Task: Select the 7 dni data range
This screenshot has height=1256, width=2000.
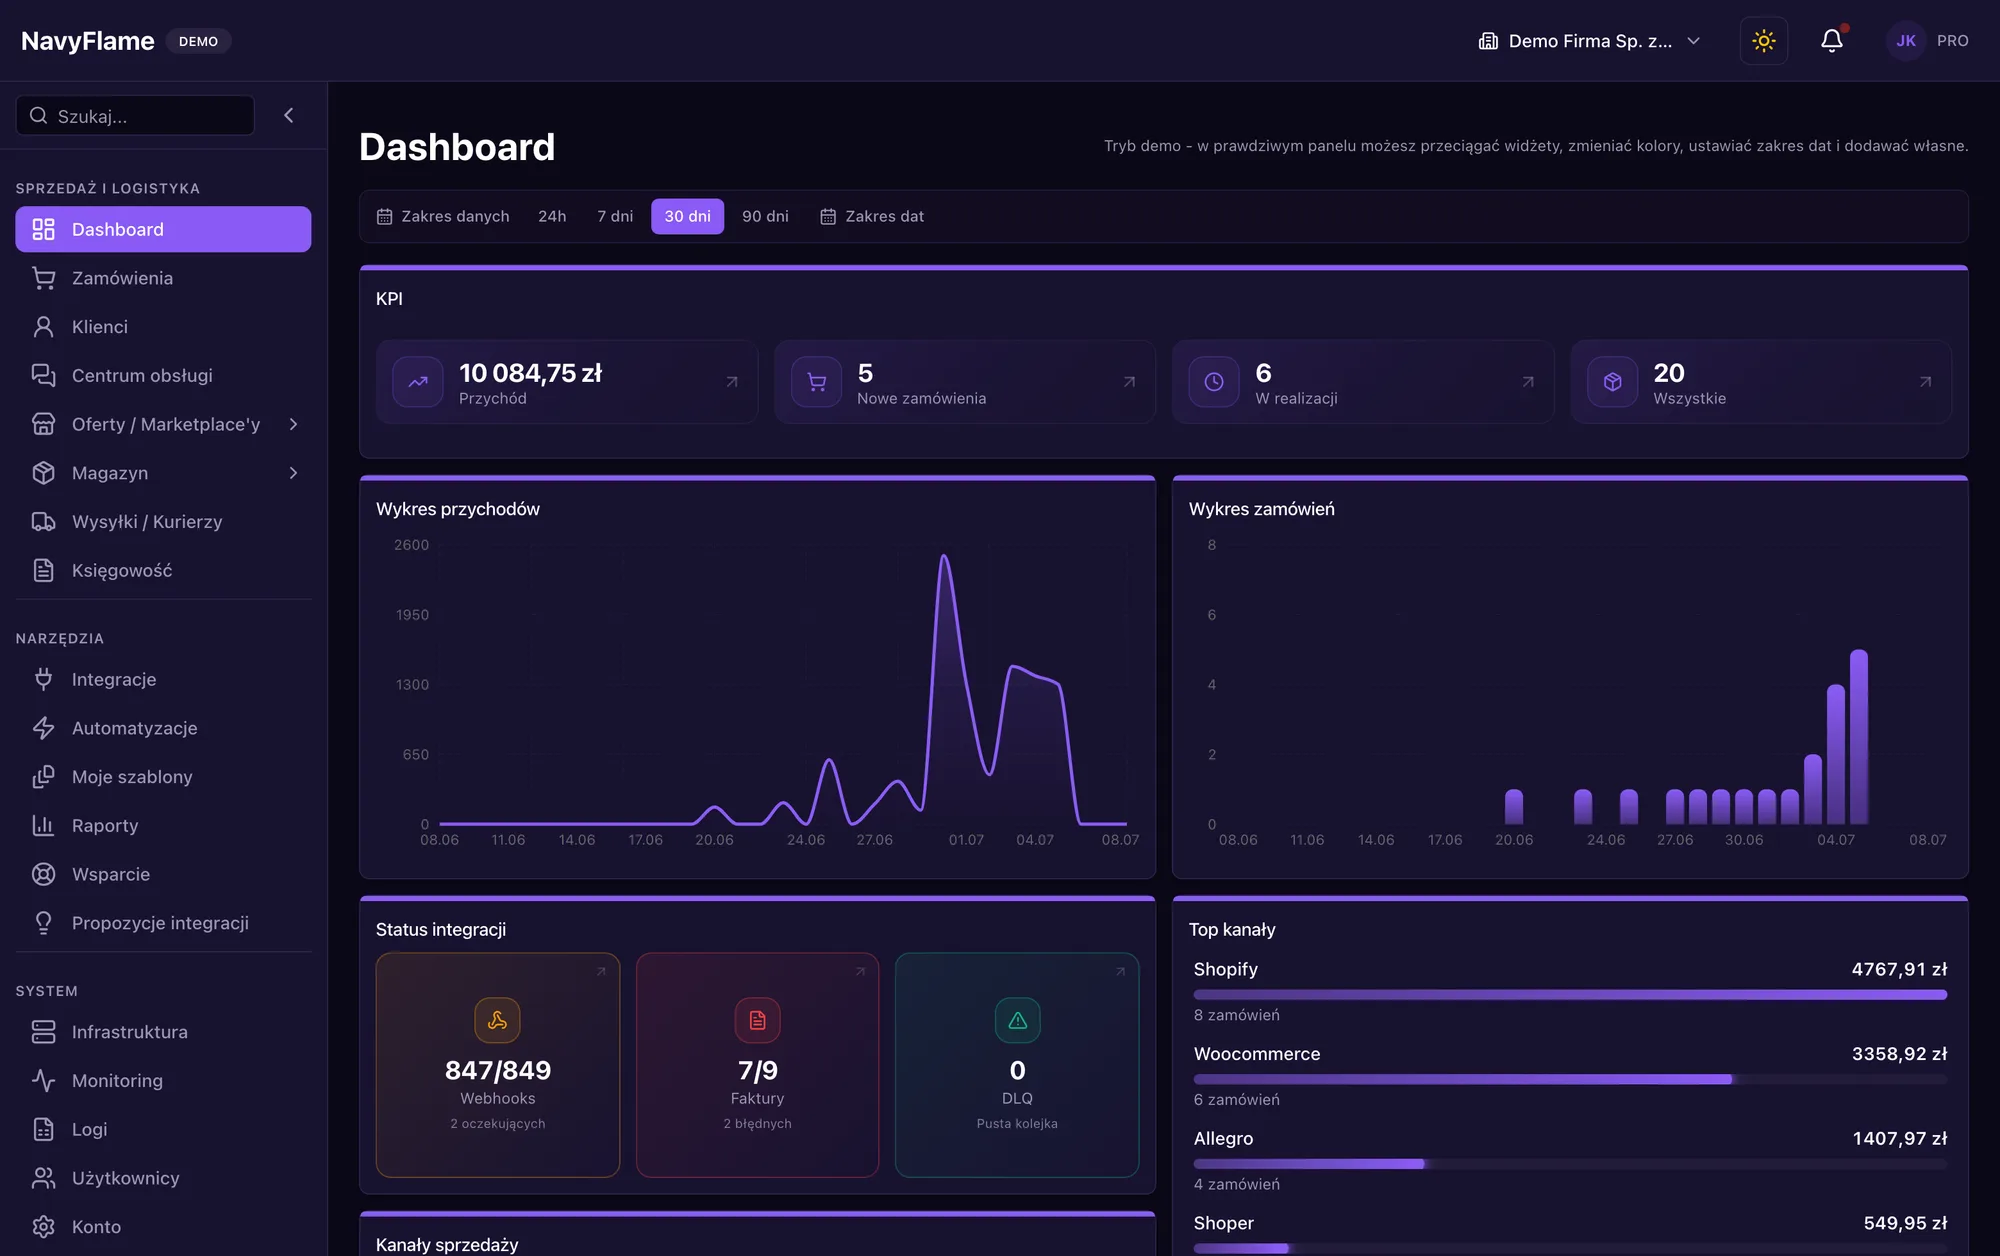Action: pyautogui.click(x=615, y=216)
